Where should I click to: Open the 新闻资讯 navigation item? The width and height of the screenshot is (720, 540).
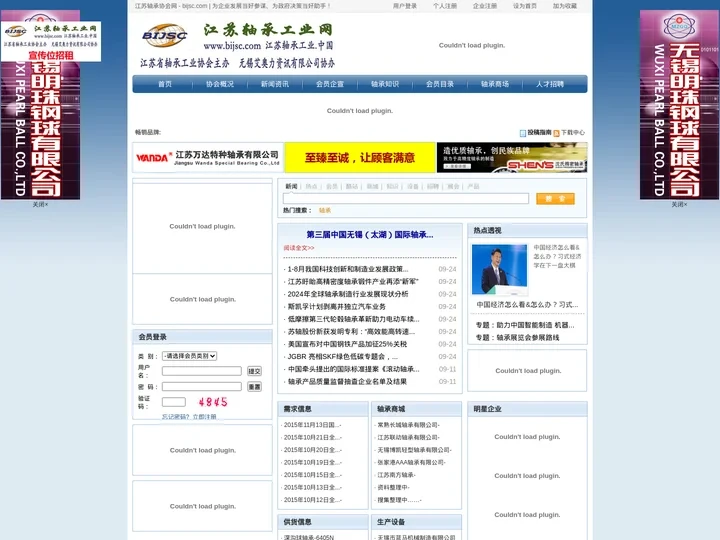275,84
